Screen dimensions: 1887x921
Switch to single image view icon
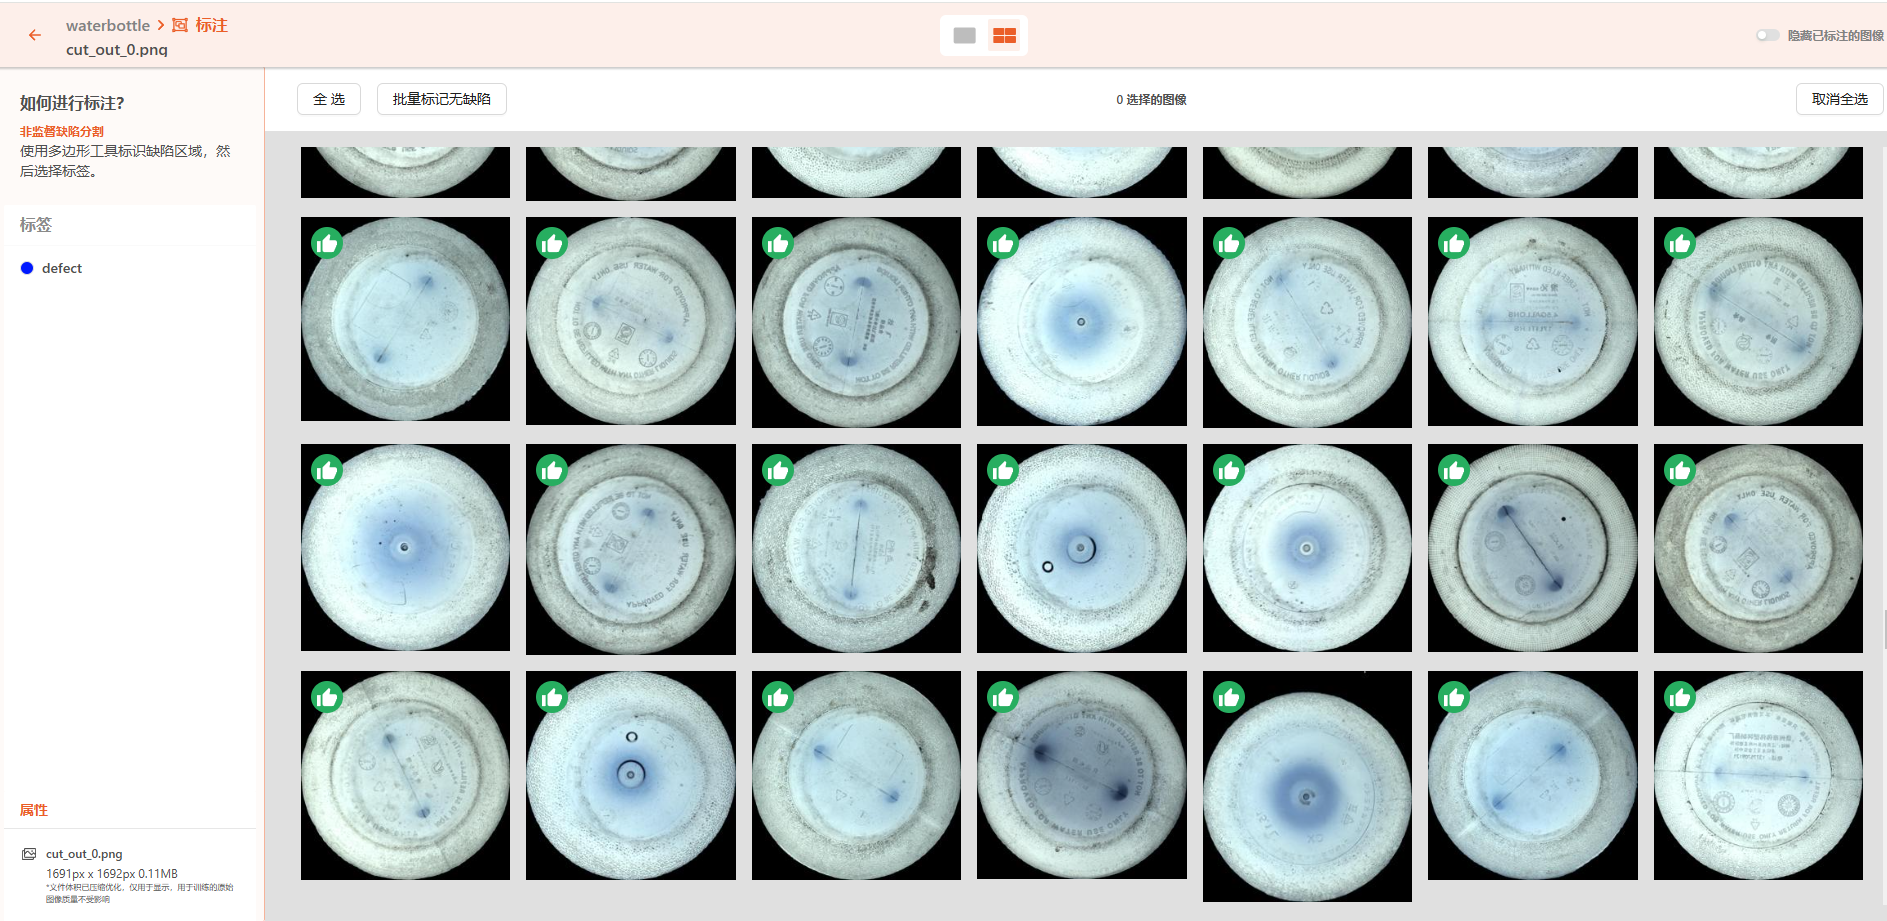click(964, 36)
